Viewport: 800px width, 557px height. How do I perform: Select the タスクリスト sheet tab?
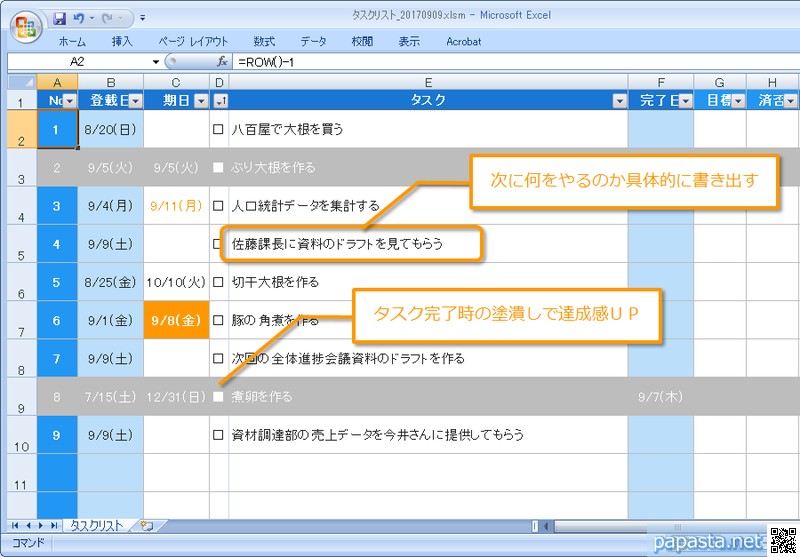[x=96, y=525]
